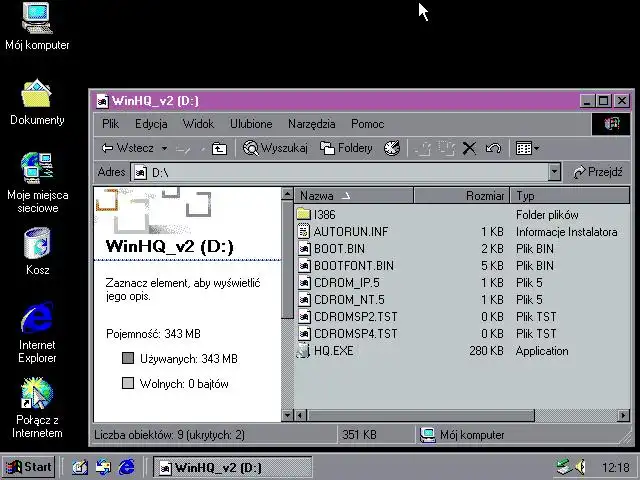640x480 pixels.
Task: Click the 280 KB size of HQ.EXE
Action: coord(486,351)
